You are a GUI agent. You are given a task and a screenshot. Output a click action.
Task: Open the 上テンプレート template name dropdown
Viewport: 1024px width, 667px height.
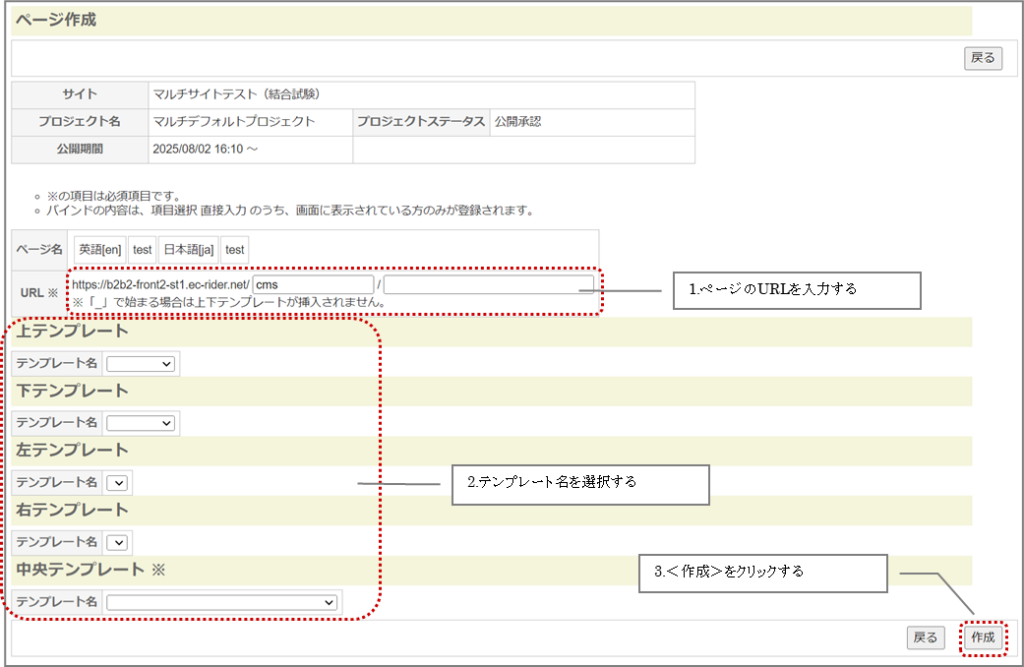pos(141,364)
